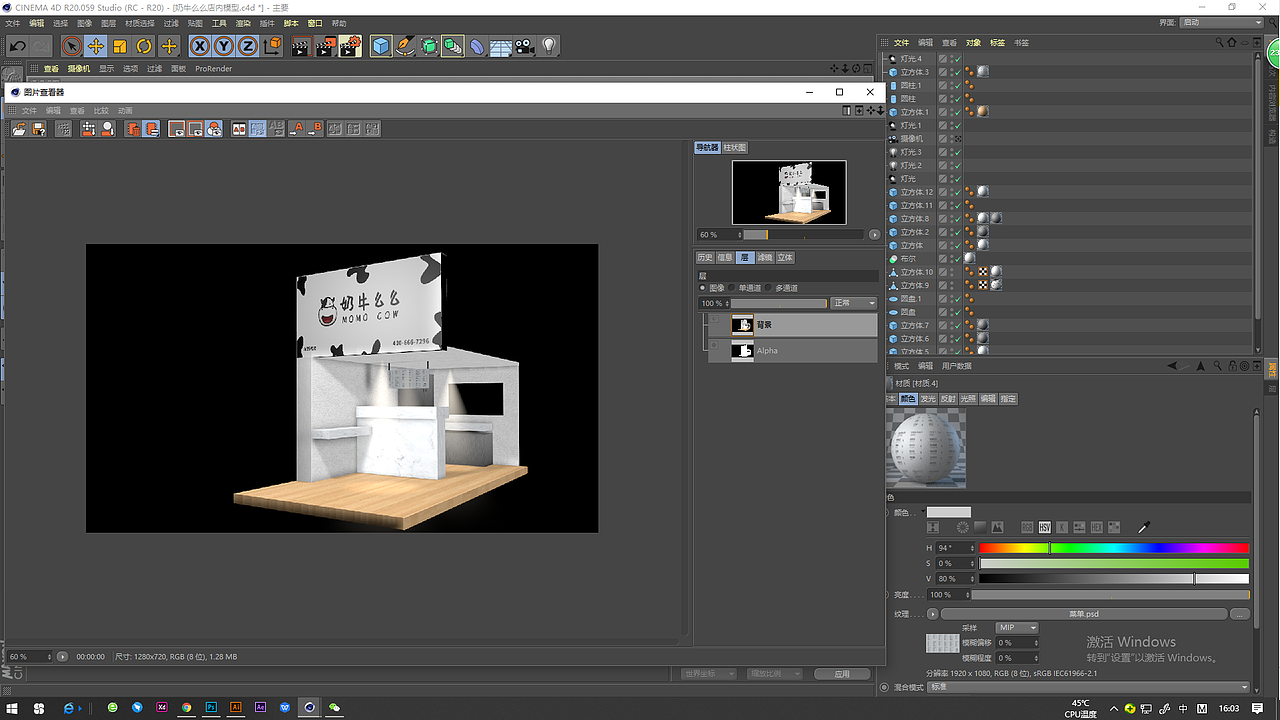This screenshot has width=1280, height=720.
Task: Pick color with the eyedropper tool
Action: pyautogui.click(x=1145, y=527)
